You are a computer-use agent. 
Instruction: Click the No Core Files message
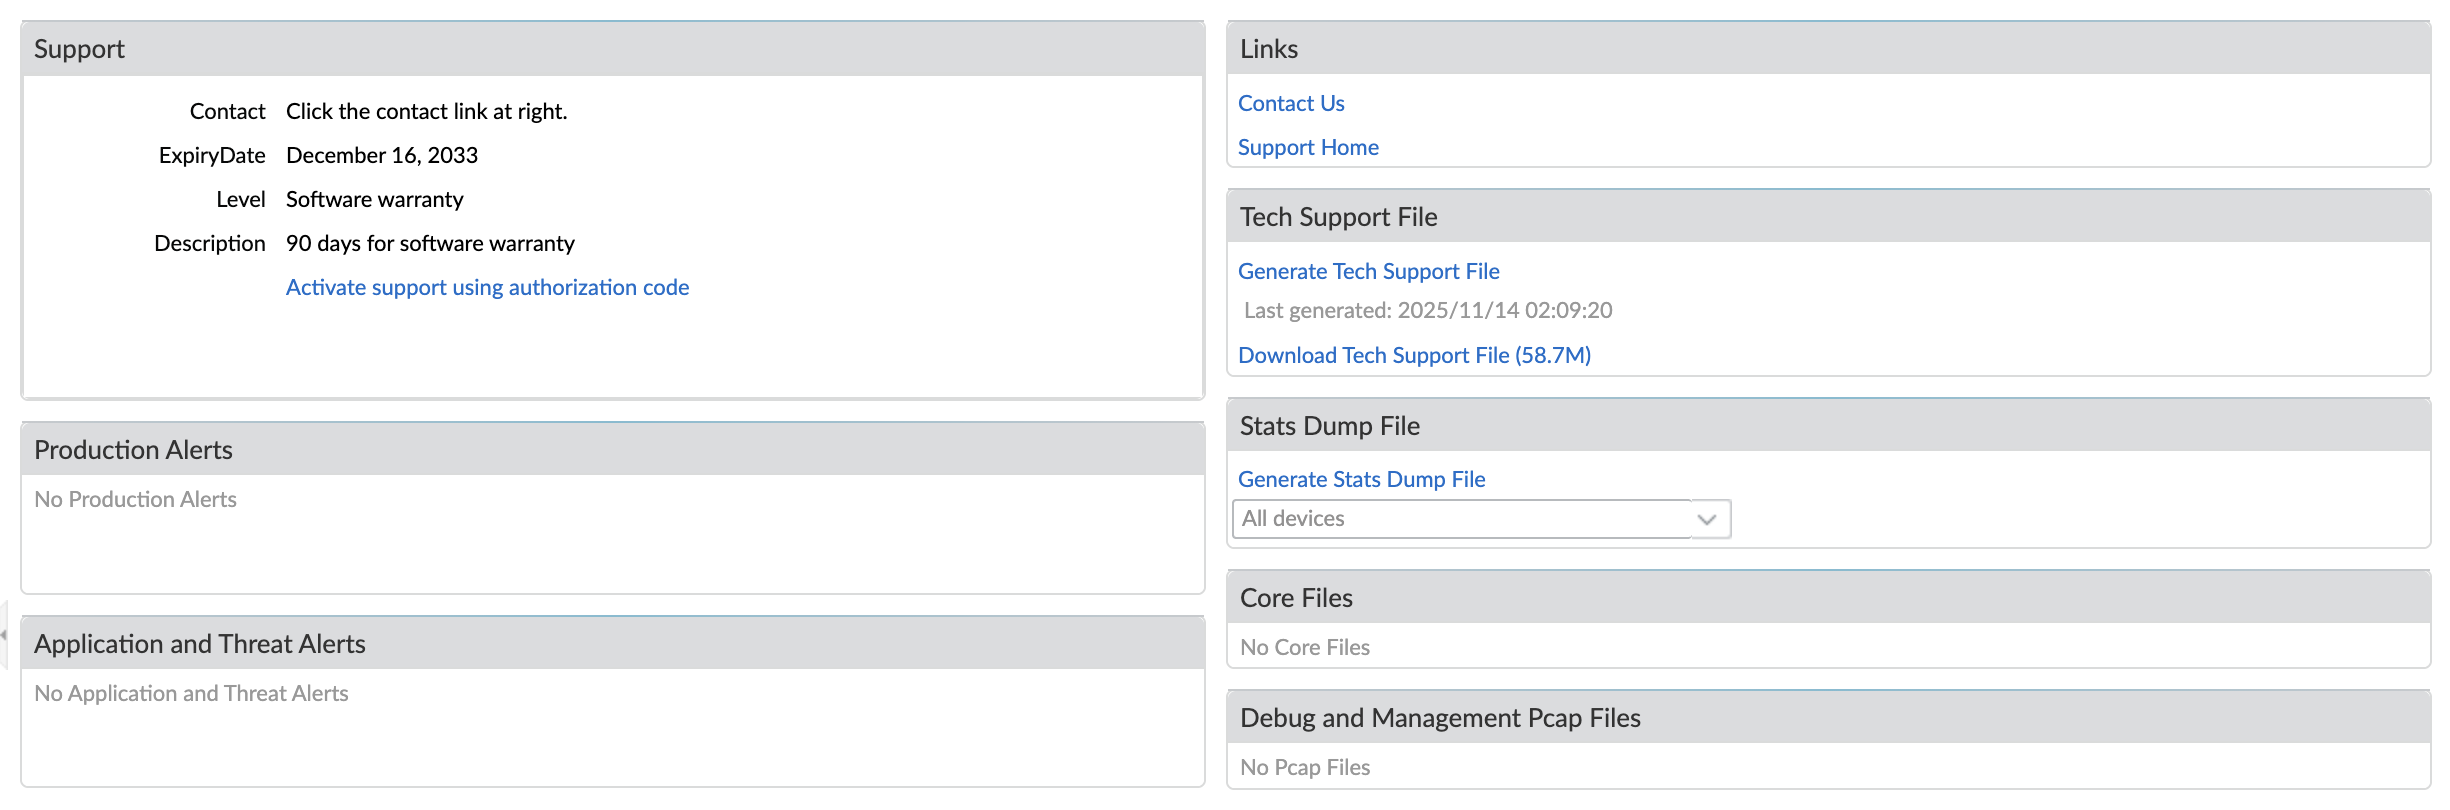coord(1304,648)
